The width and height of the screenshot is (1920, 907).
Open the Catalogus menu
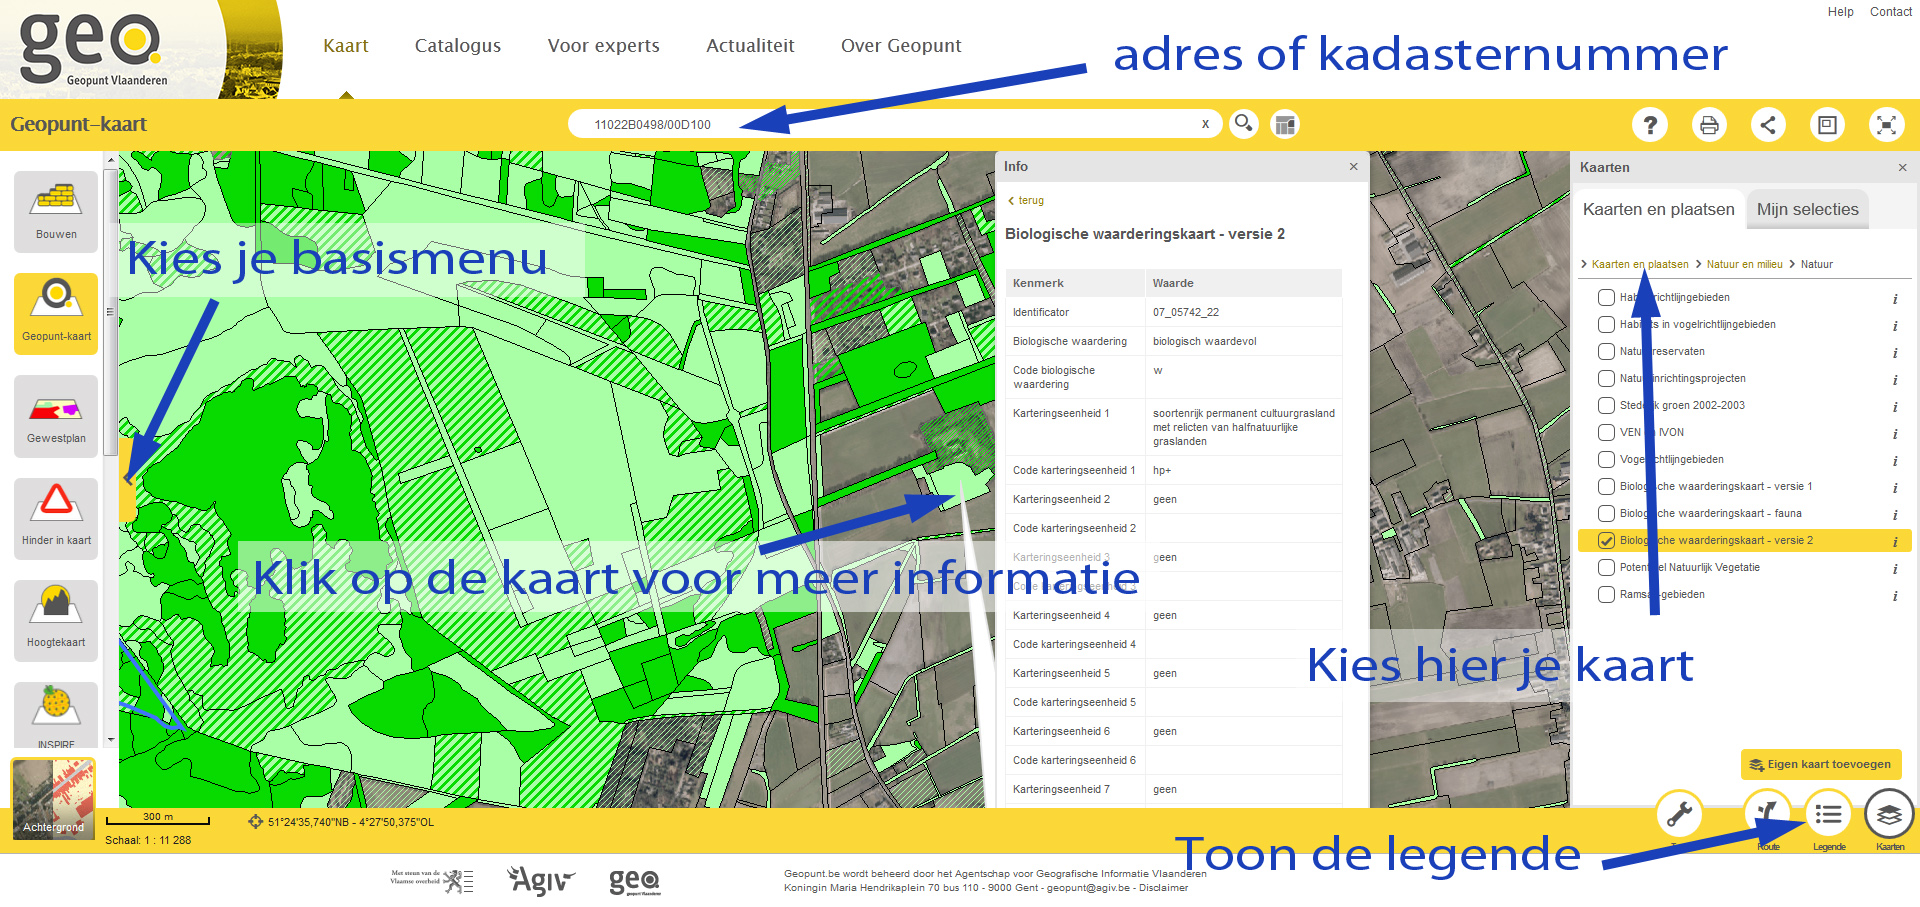(x=457, y=45)
